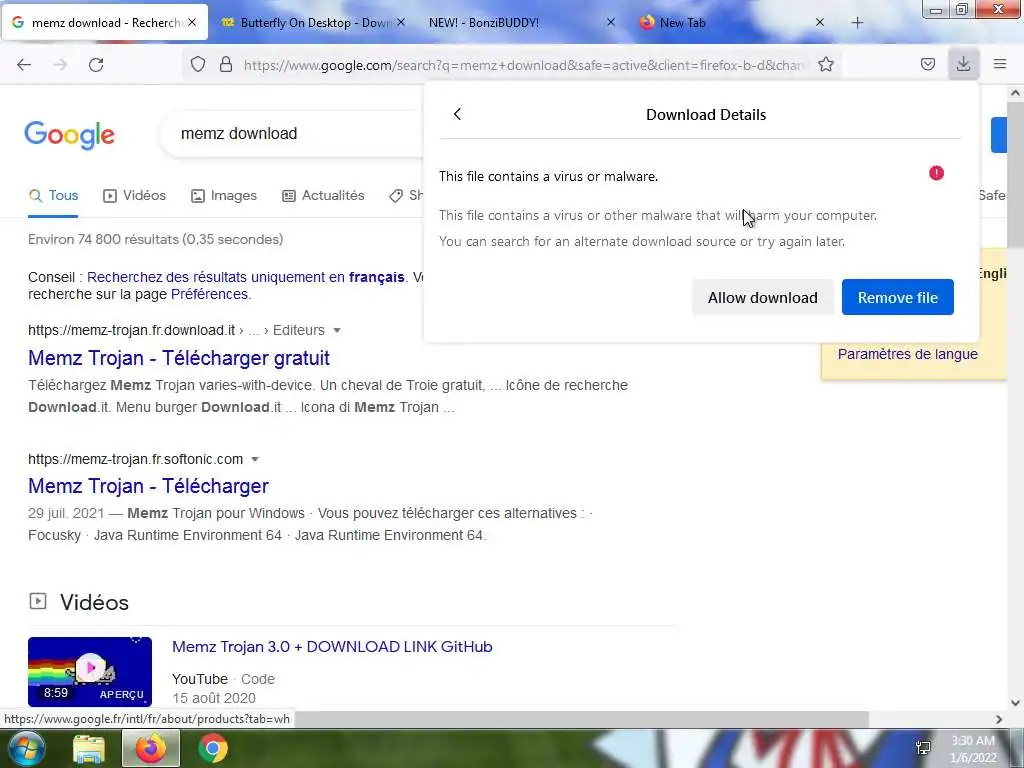Screen dimensions: 1024x768
Task: Open the Windows Start menu
Action: 26,748
